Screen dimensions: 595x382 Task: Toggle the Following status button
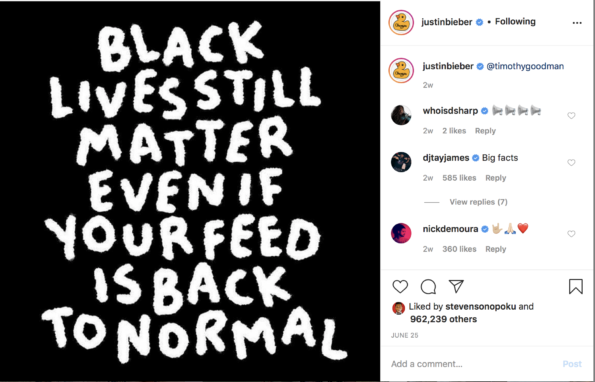pos(515,22)
